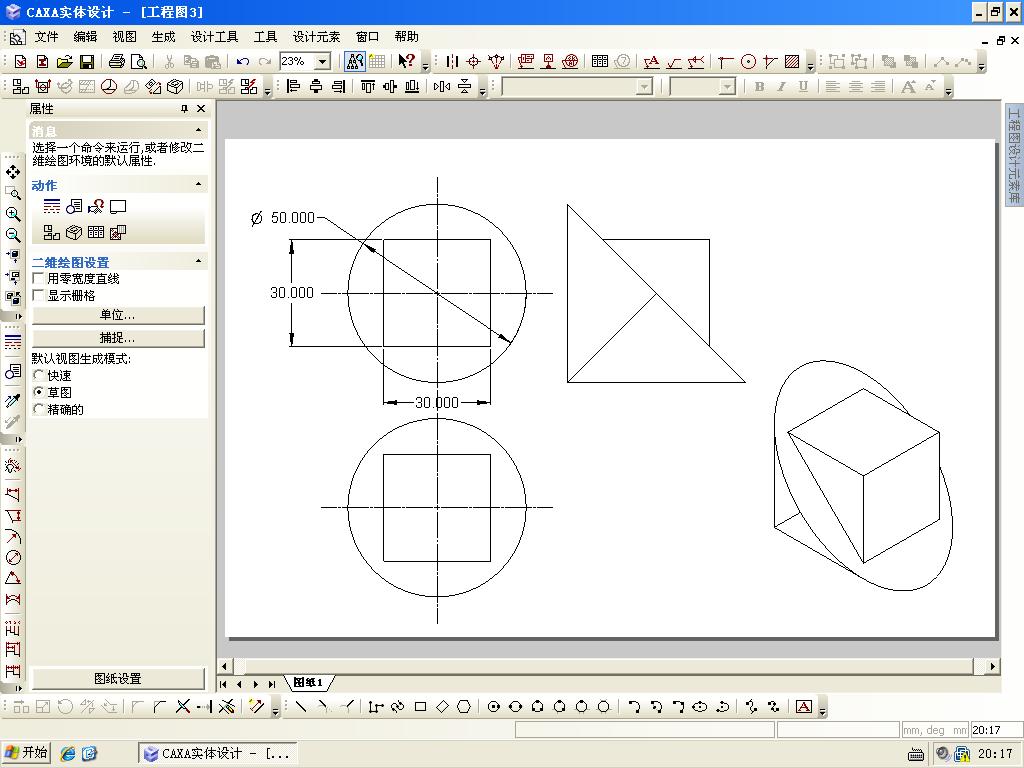
Task: Select the 草图 view generation mode
Action: [39, 392]
